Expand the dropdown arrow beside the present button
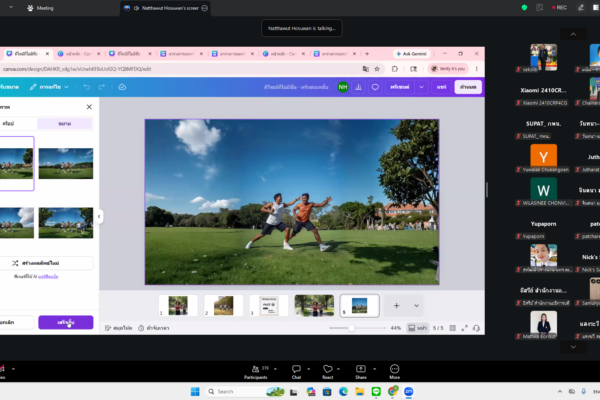600x400 pixels. click(x=421, y=87)
